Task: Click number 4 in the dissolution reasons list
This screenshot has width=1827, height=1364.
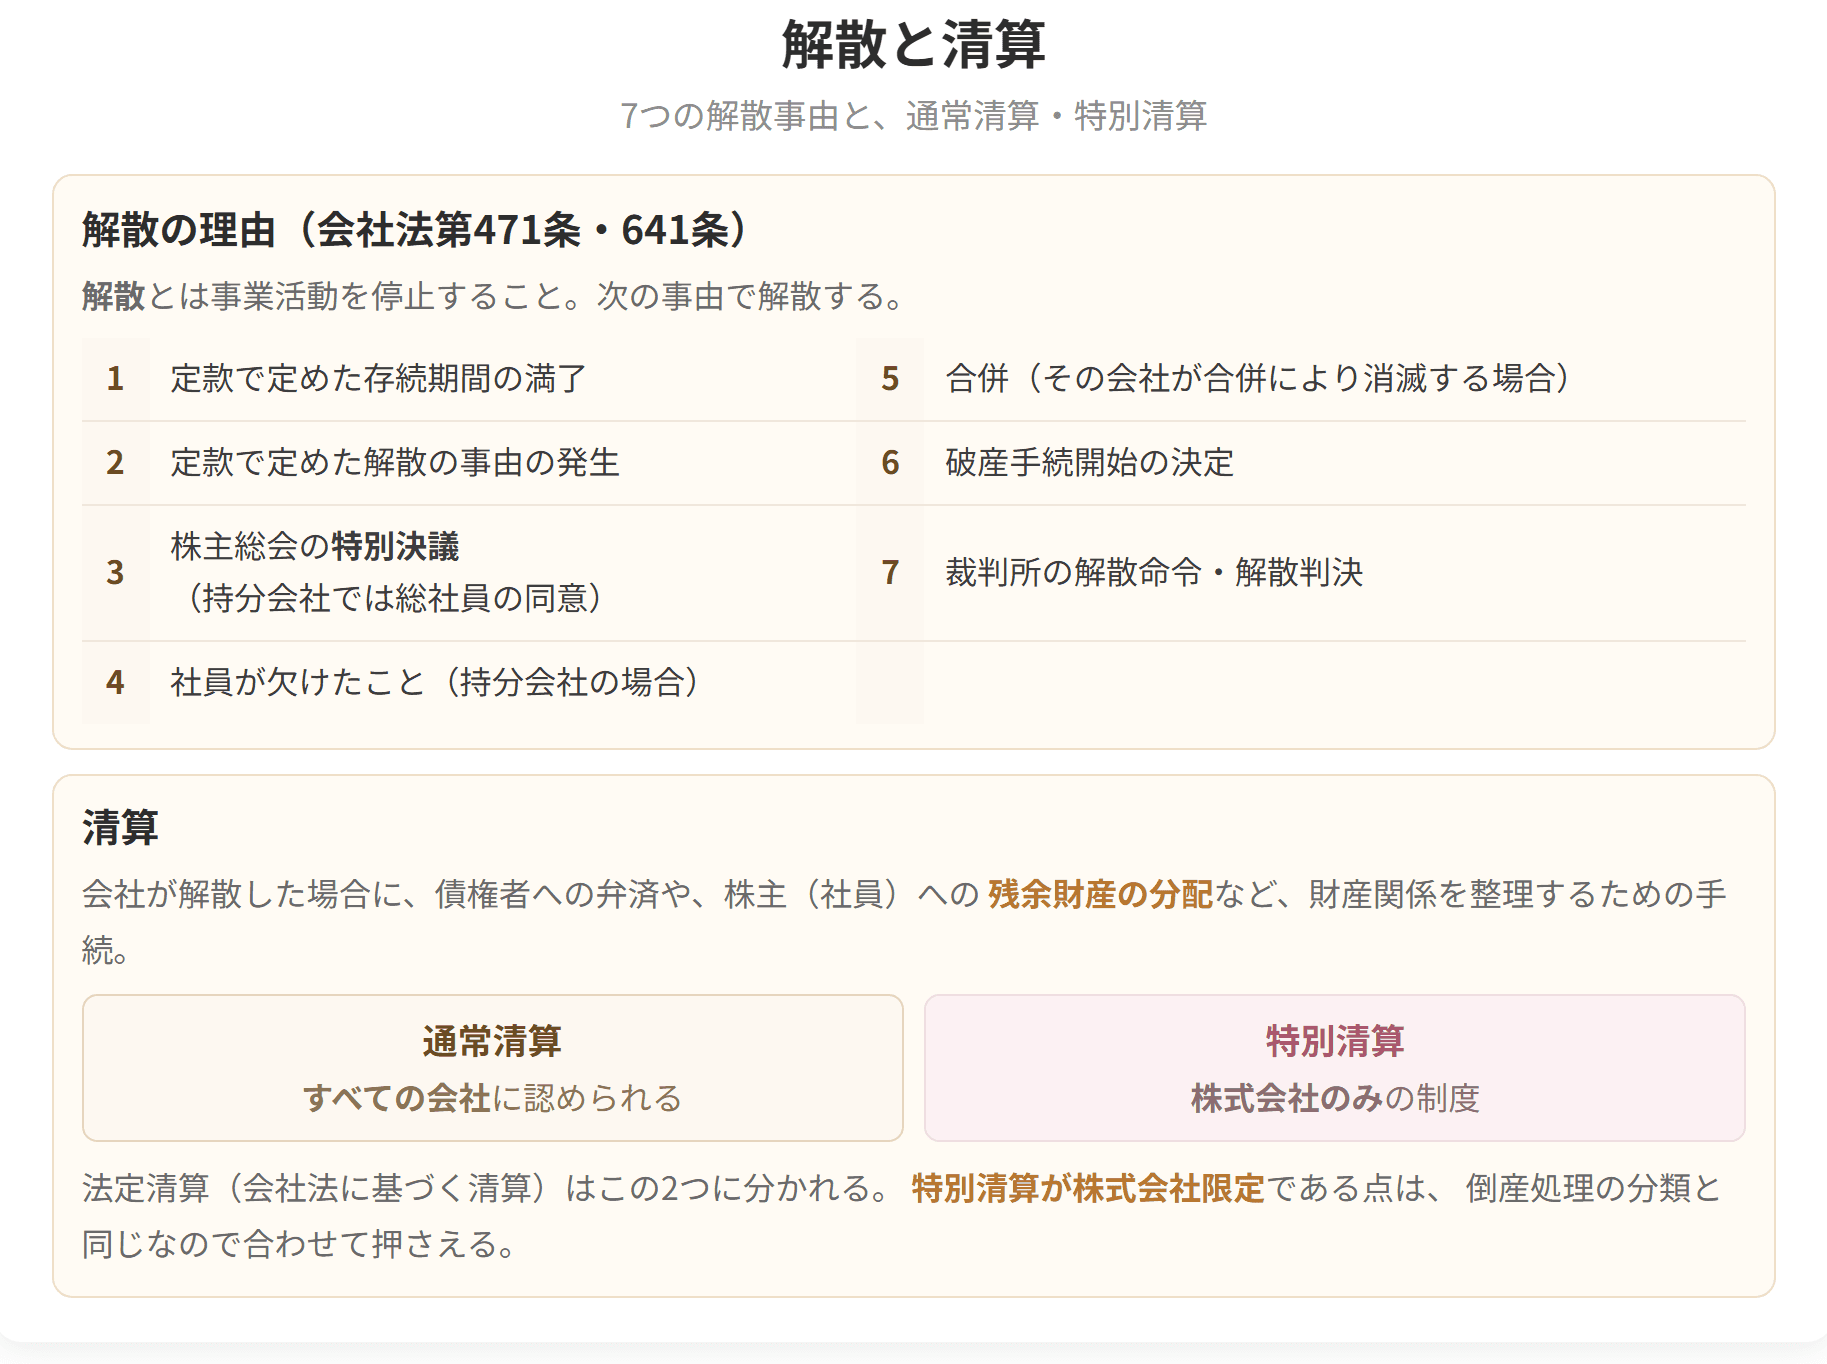Action: pos(115,682)
